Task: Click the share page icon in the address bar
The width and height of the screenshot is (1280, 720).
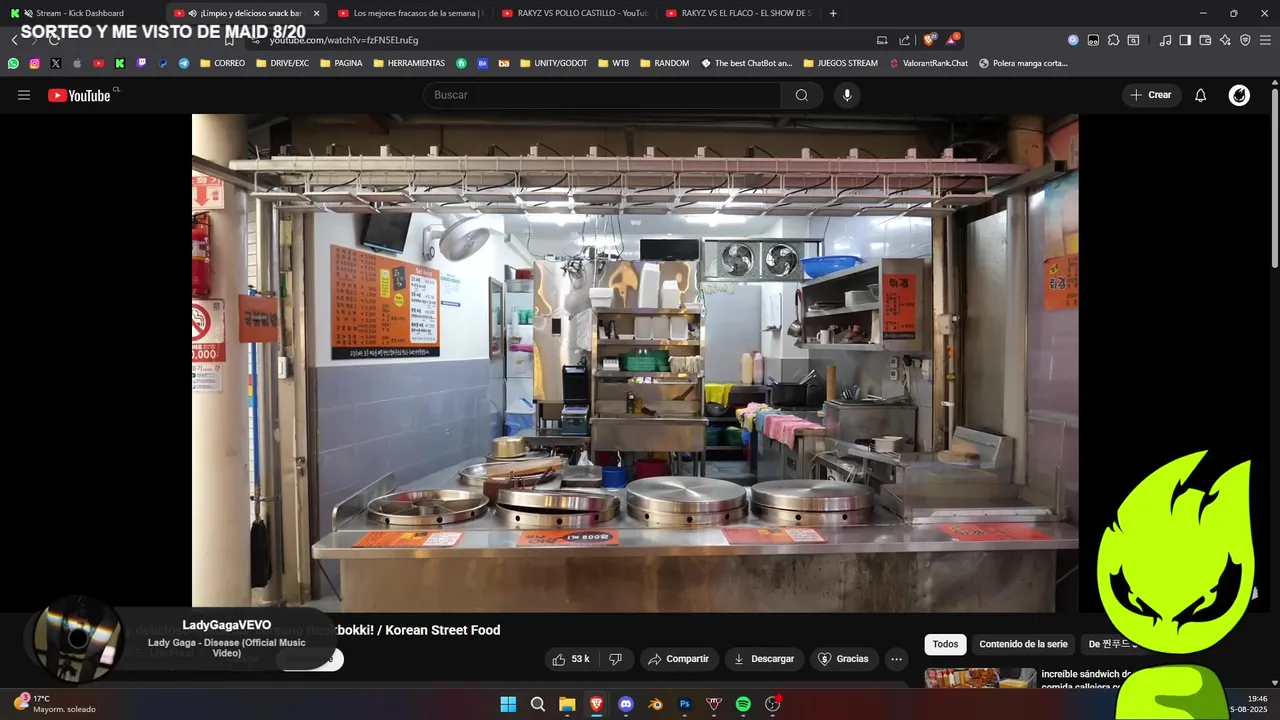Action: (904, 40)
